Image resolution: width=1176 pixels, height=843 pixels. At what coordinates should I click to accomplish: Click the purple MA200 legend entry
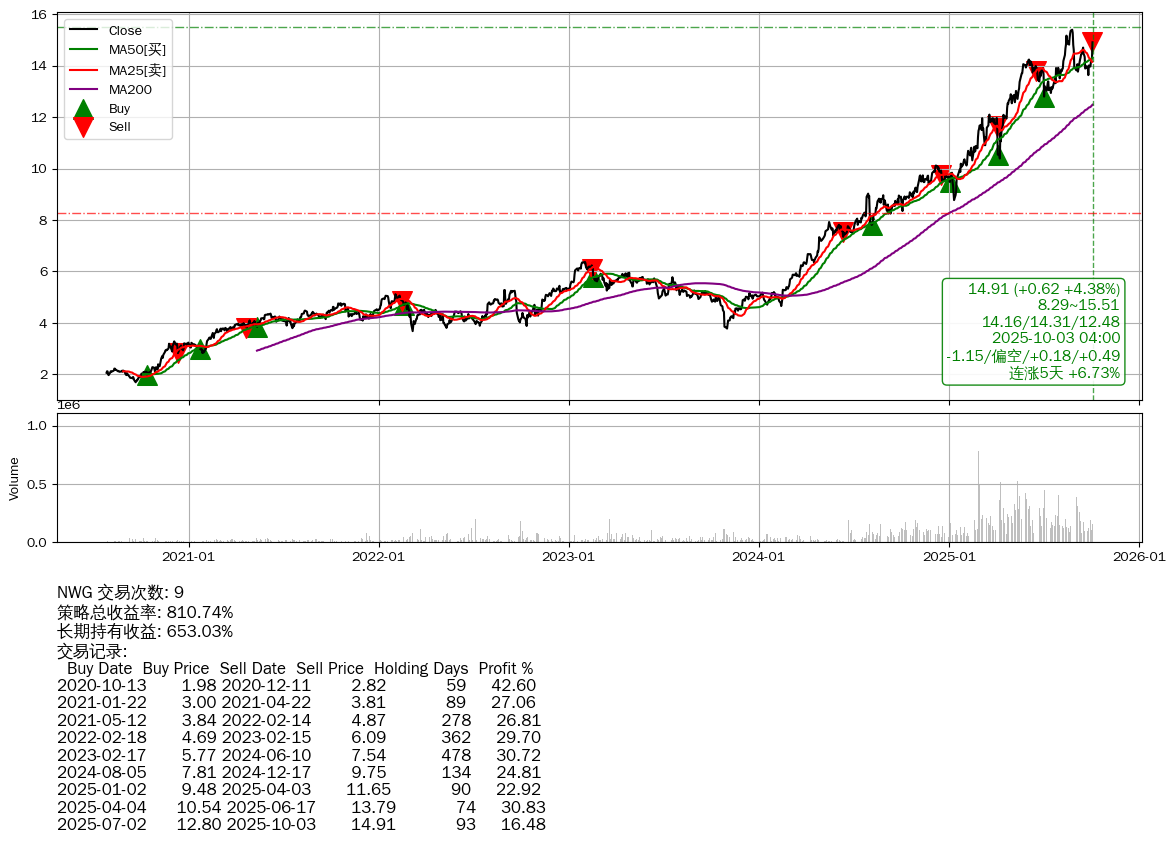coord(130,89)
